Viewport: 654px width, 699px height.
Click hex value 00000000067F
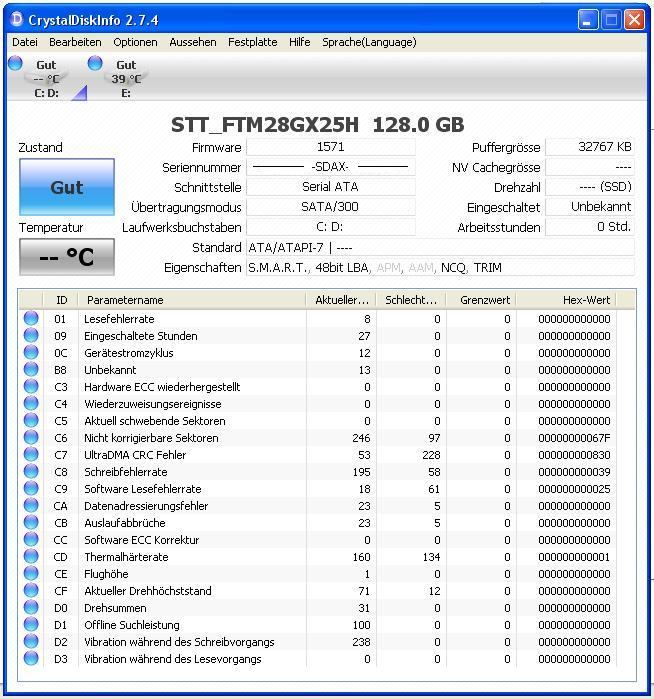[x=574, y=438]
